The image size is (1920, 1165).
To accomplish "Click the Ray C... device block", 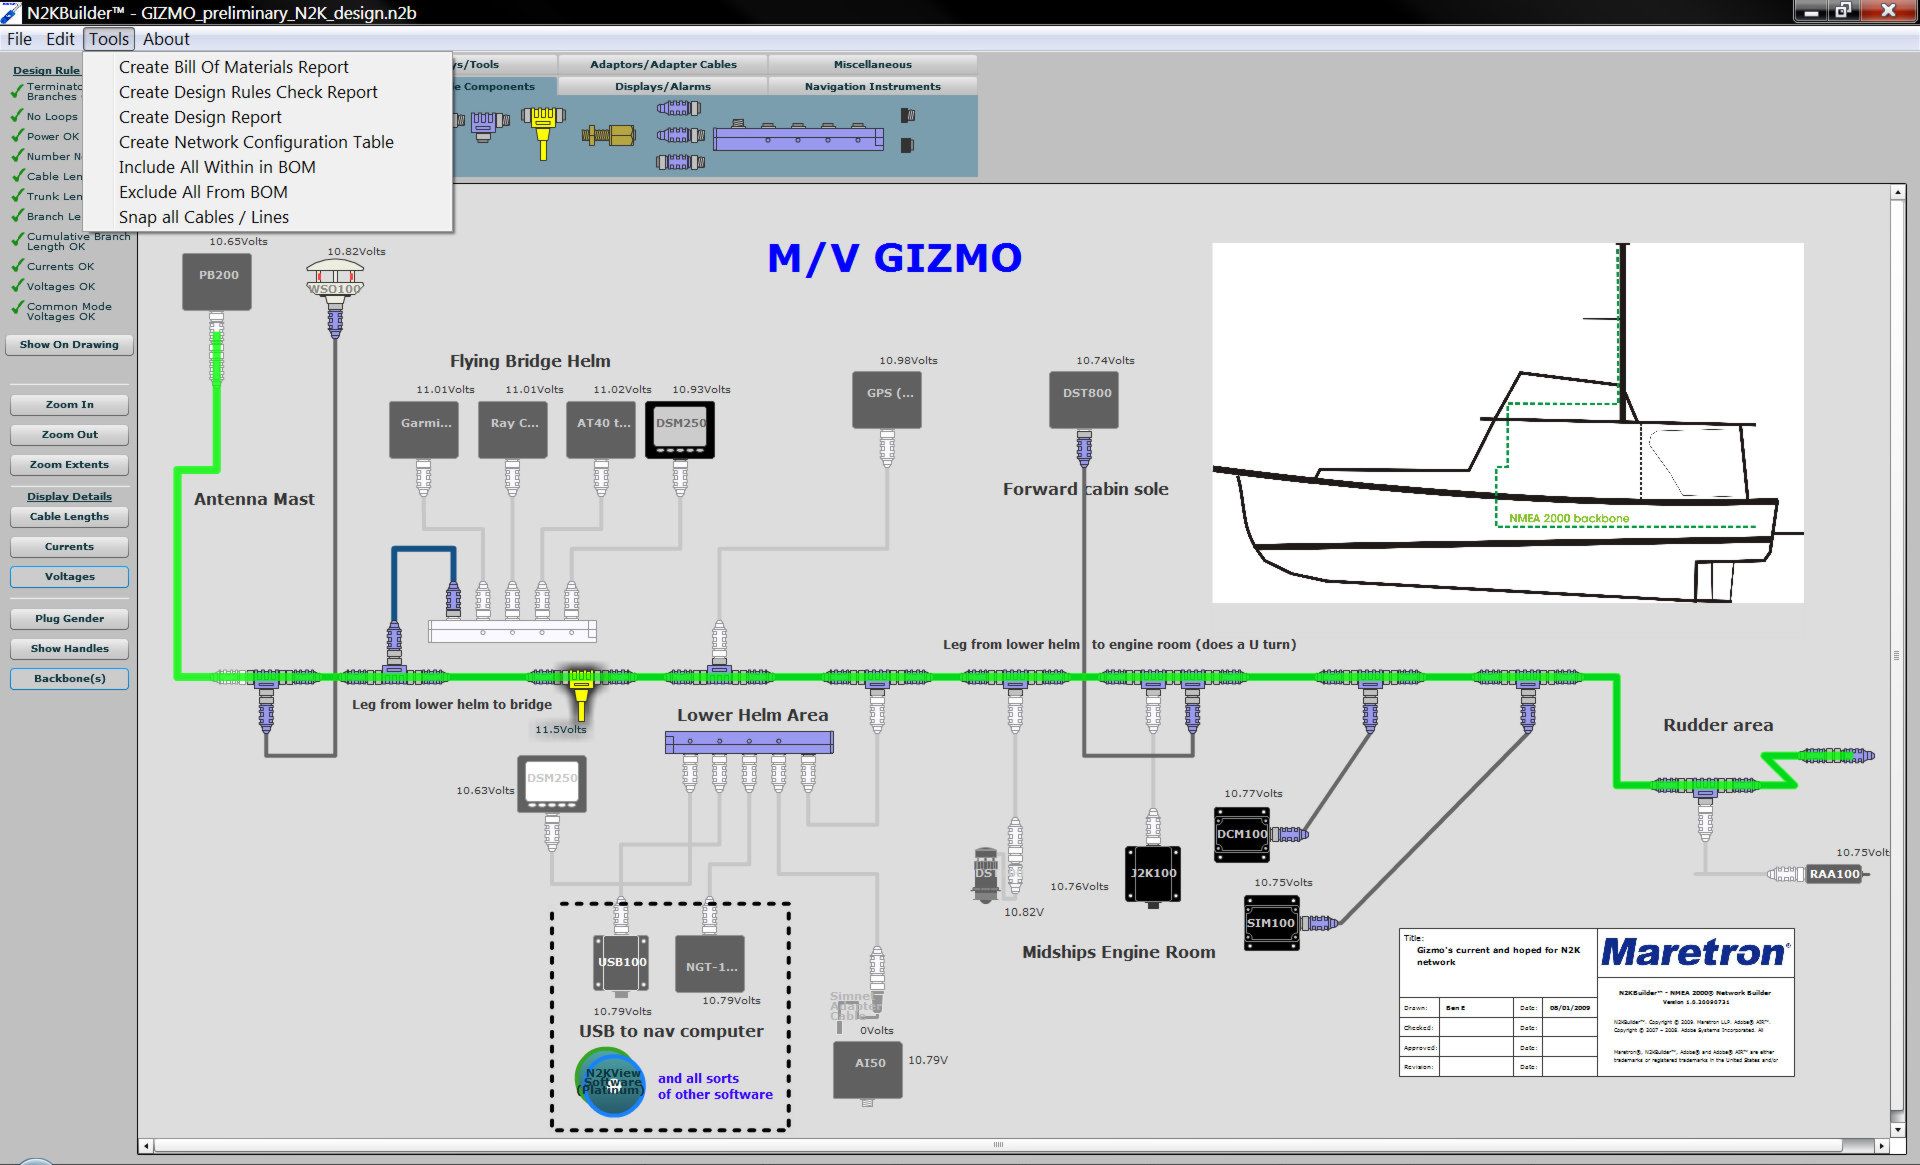I will 513,429.
